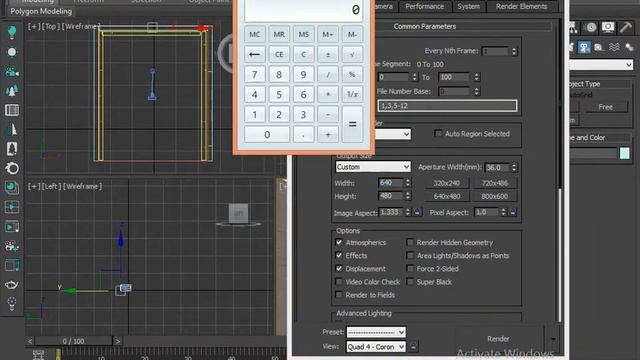Screen dimensions: 640x360
Task: Click the outlined light bulb icon at toolbar bottom
Action: click(12, 304)
